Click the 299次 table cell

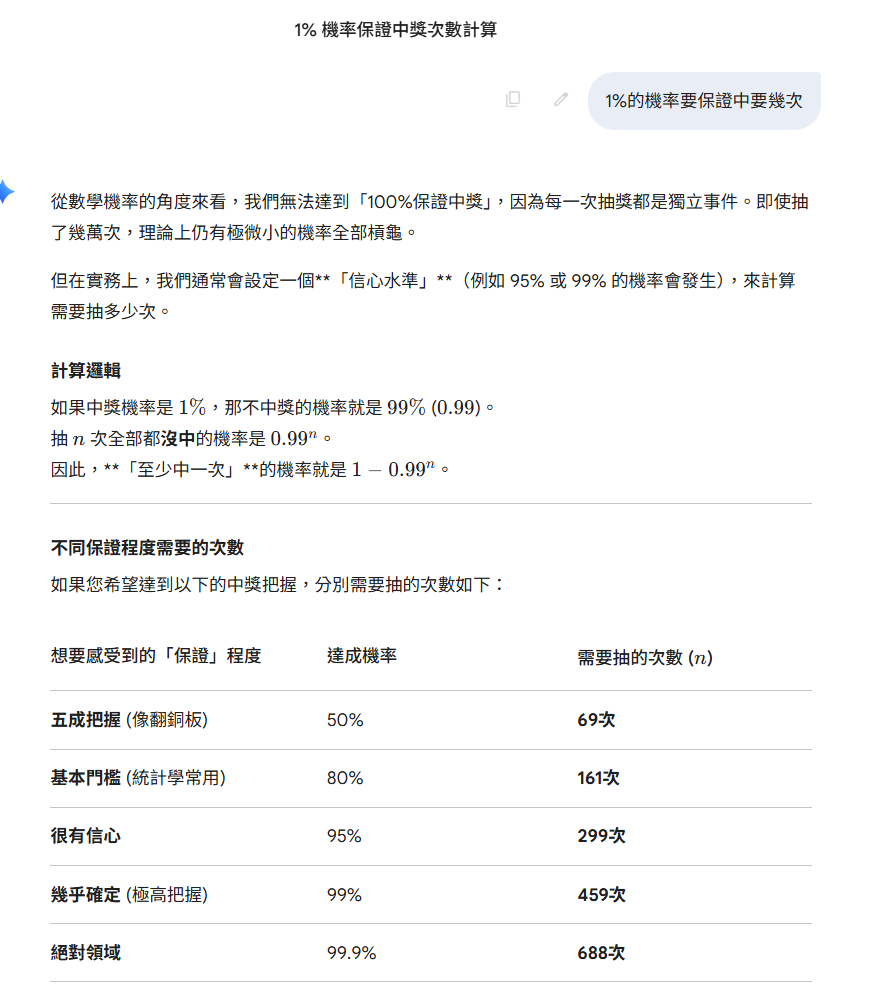coord(601,836)
